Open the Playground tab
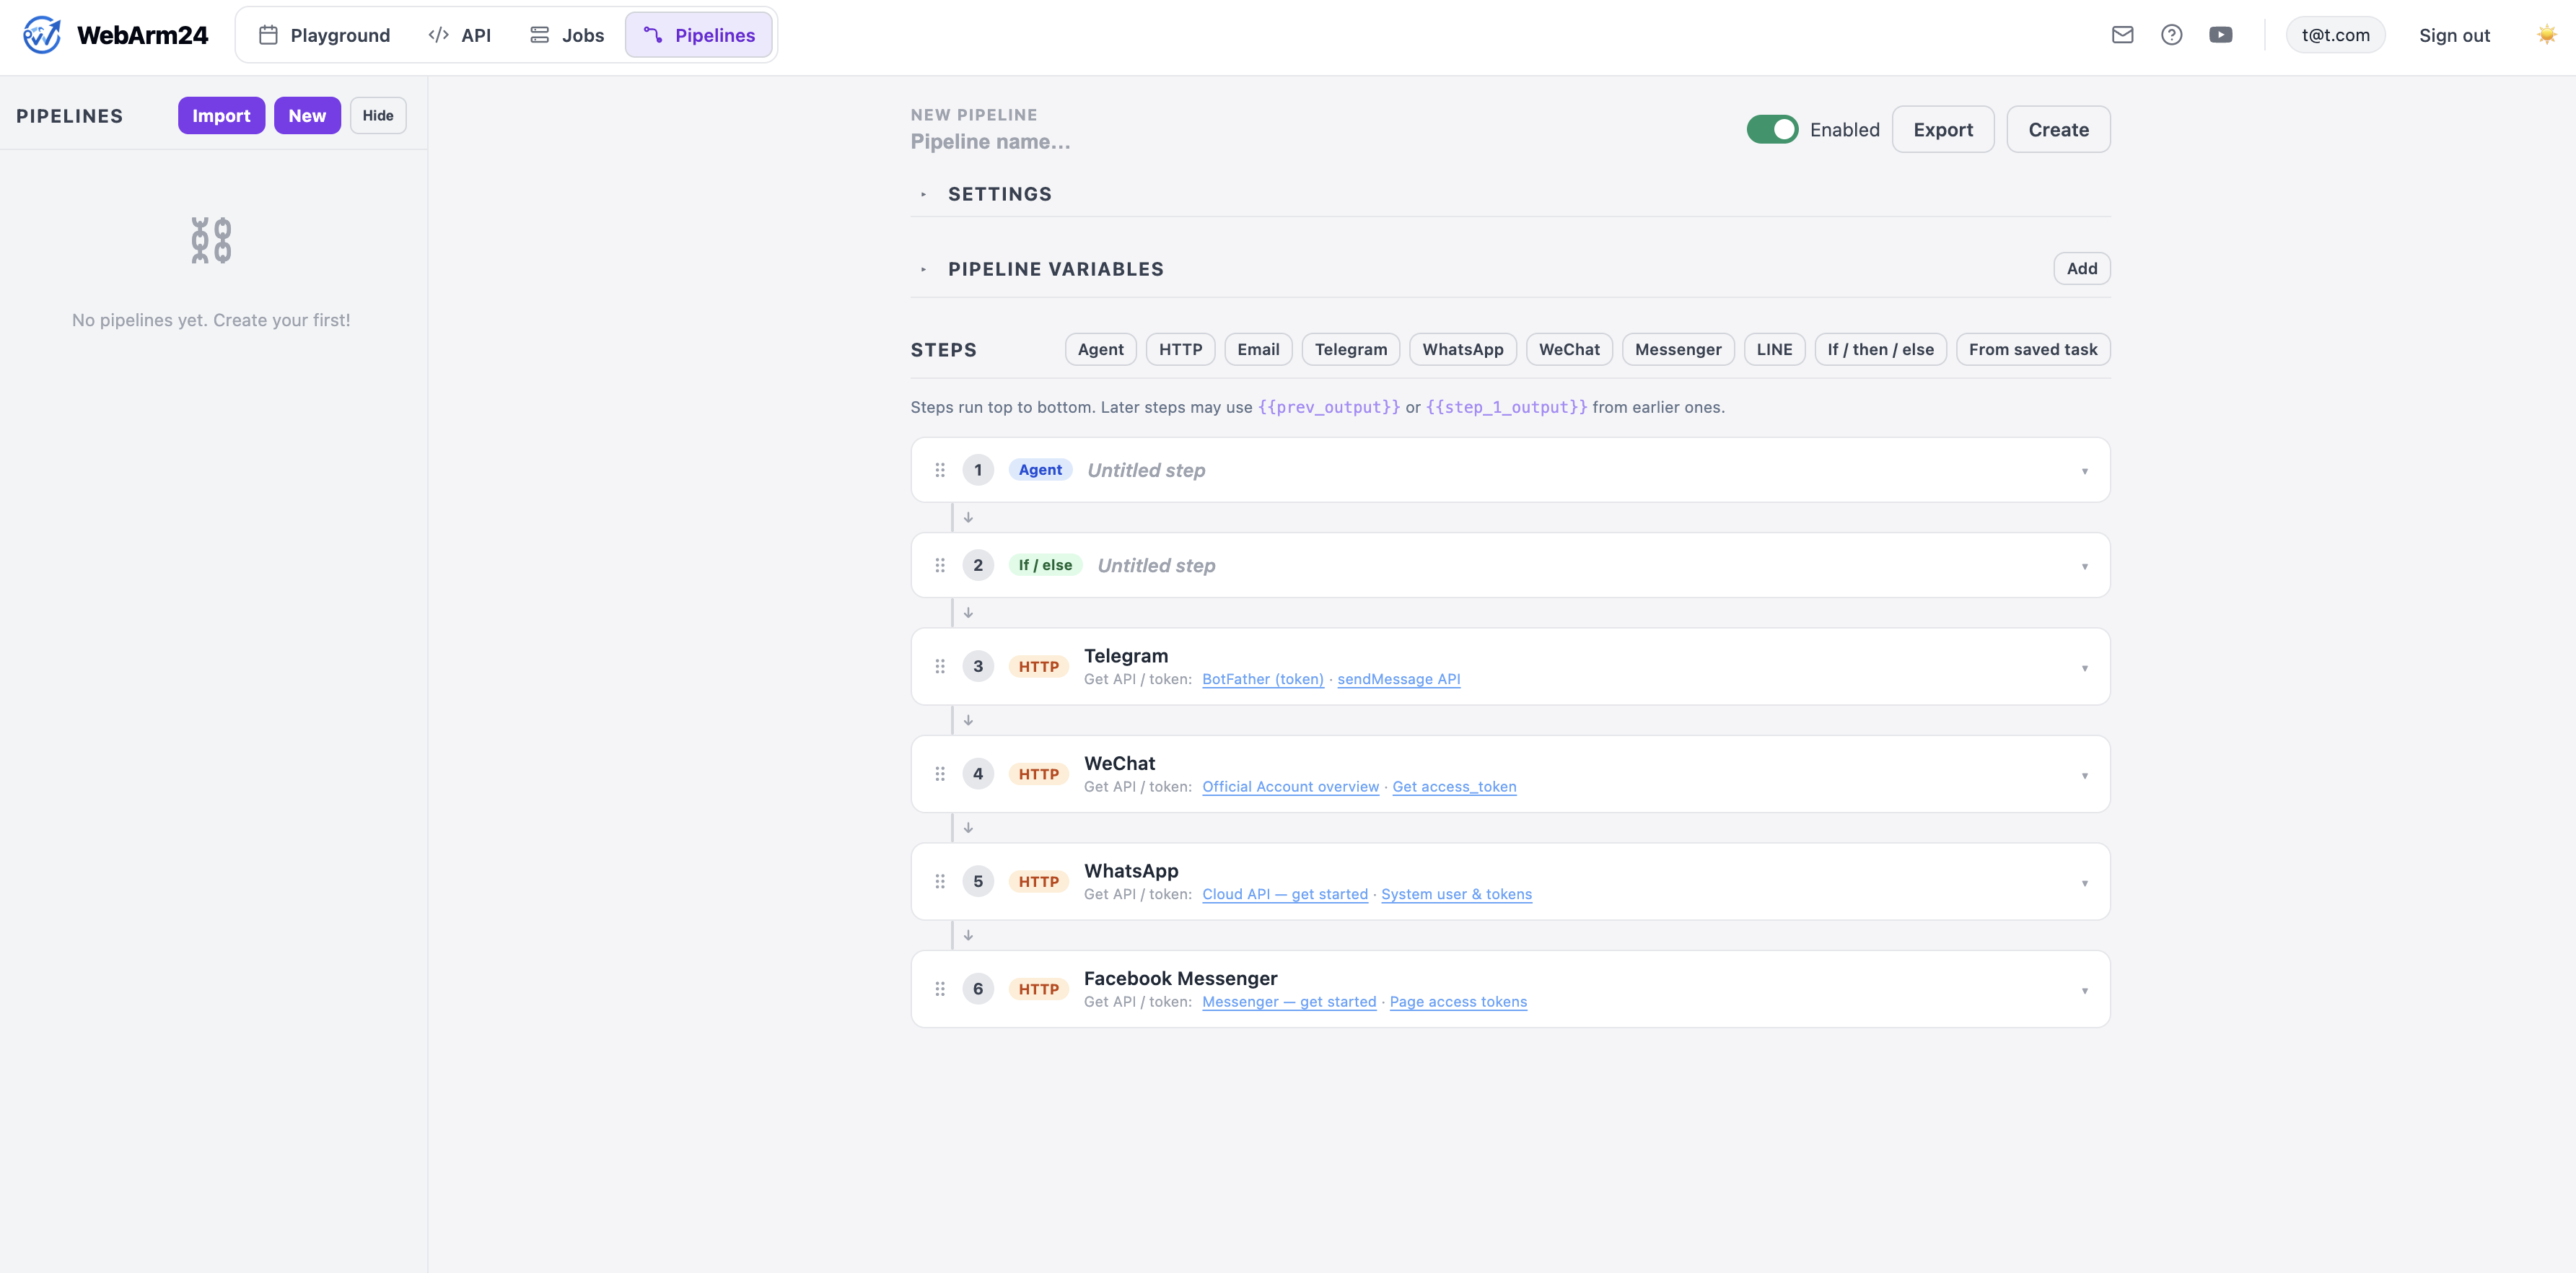This screenshot has width=2576, height=1273. [x=324, y=35]
